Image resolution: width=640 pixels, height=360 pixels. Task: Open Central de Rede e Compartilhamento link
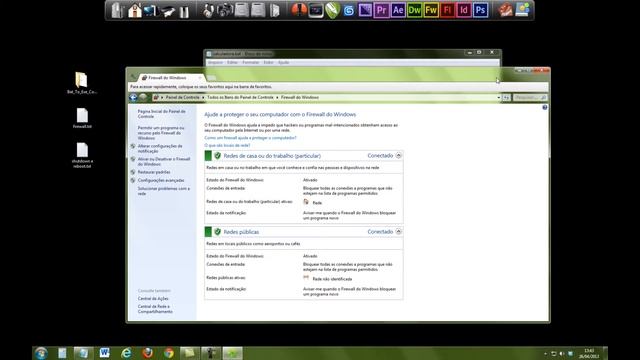click(x=155, y=309)
